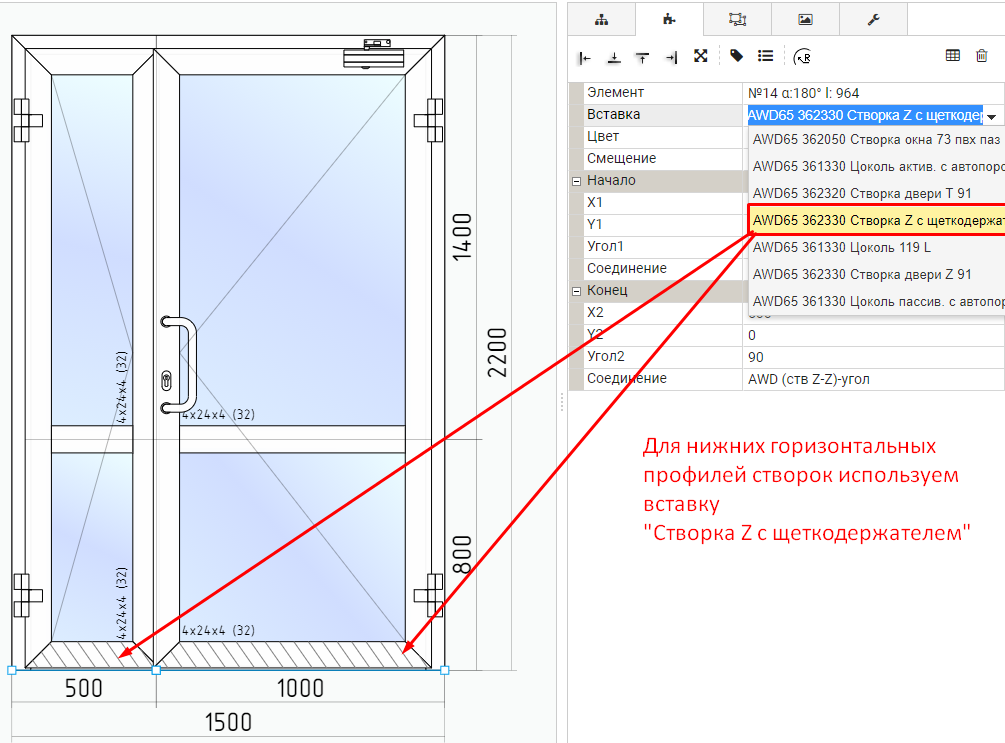Pick highlighted 'Створка Z с щеткодержателем' option

pos(876,221)
